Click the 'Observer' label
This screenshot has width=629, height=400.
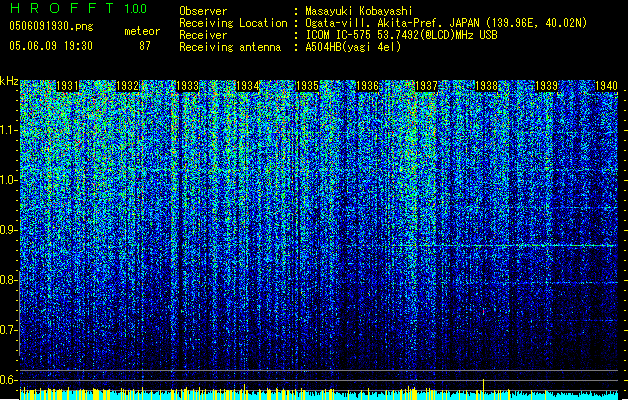pyautogui.click(x=203, y=11)
